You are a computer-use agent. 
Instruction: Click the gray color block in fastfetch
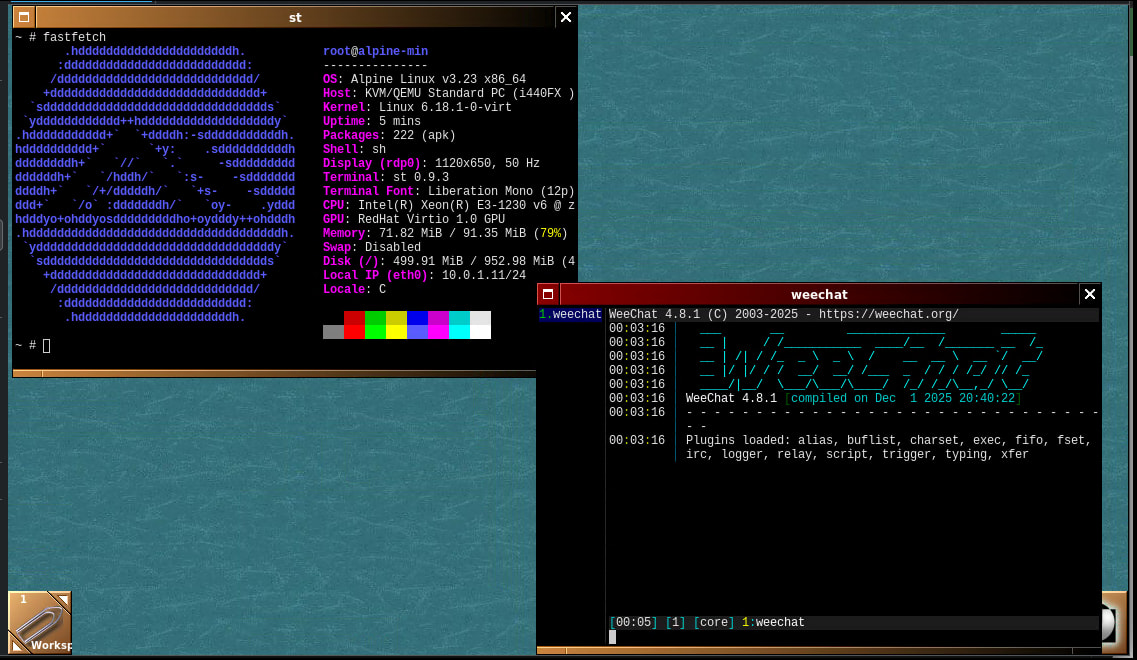point(333,332)
